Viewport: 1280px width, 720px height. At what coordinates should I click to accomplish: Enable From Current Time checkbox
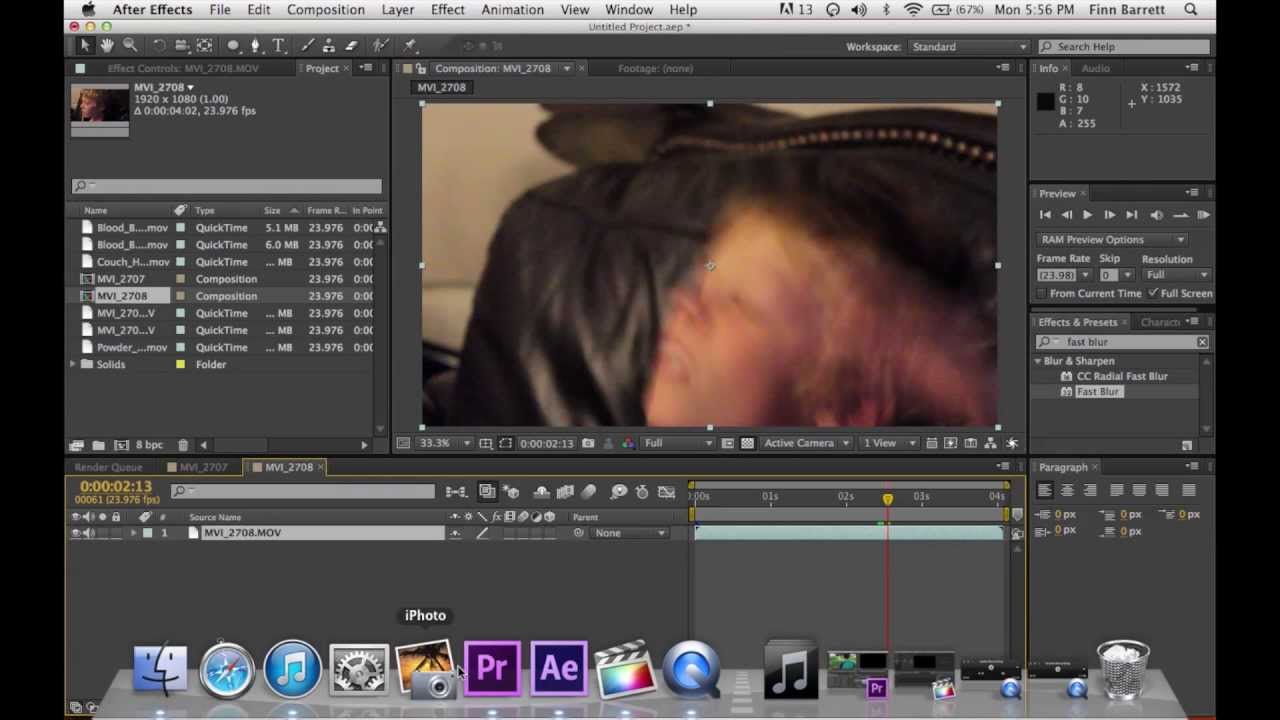pos(1042,294)
